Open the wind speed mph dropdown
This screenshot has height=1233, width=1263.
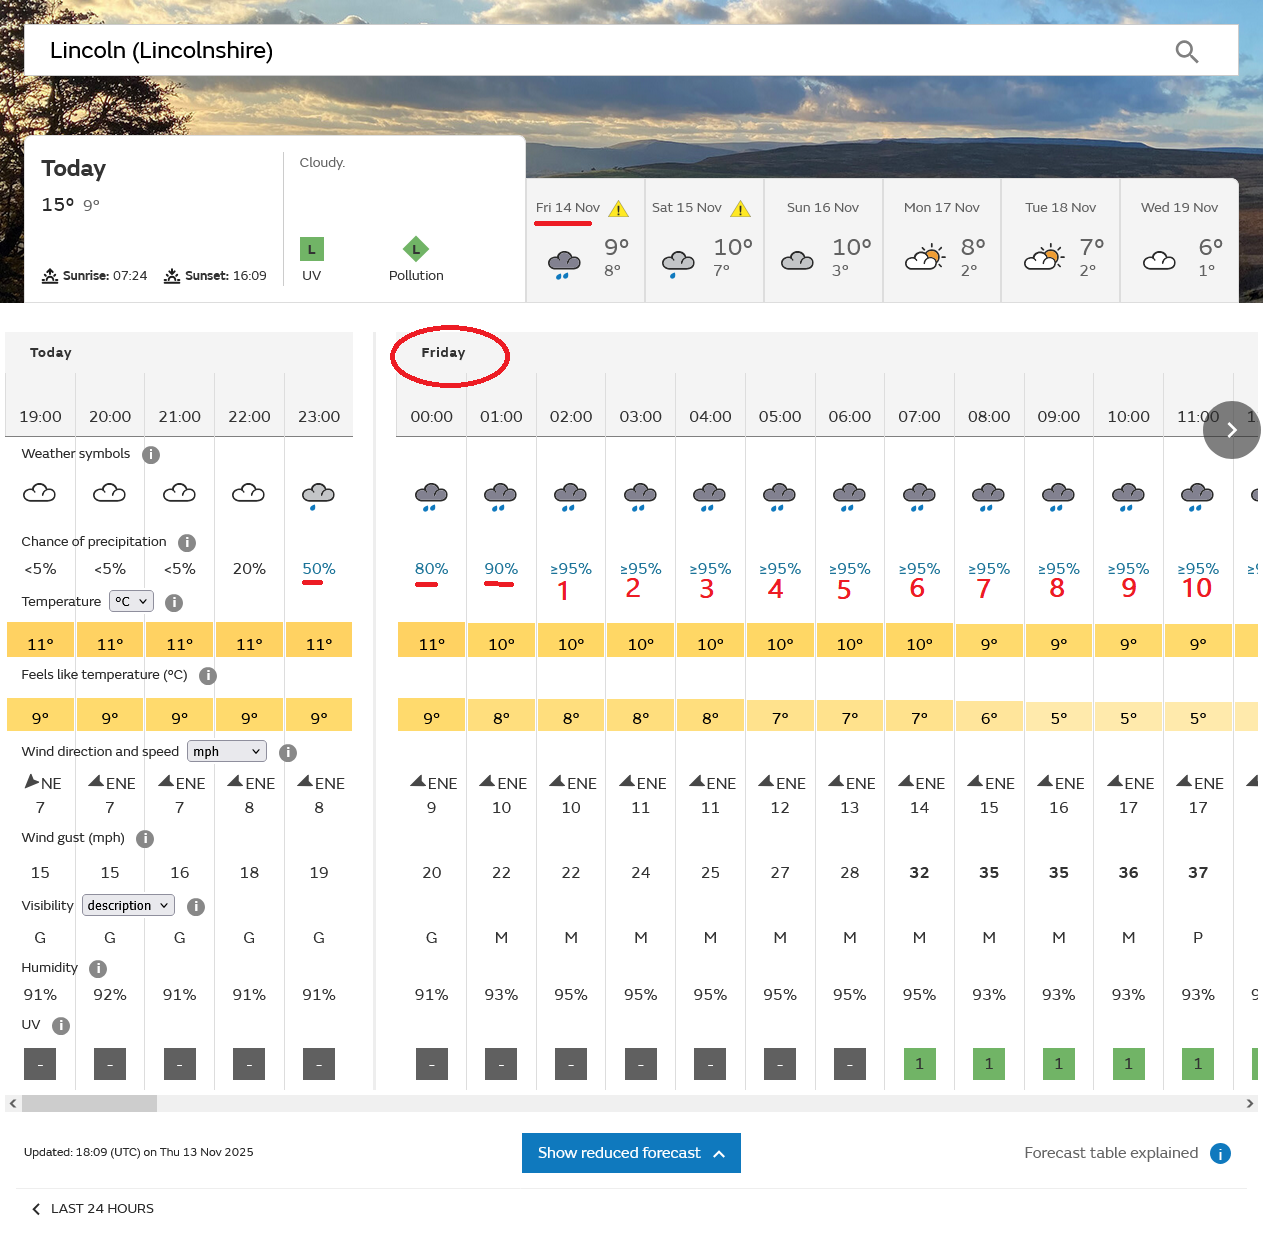coord(227,752)
